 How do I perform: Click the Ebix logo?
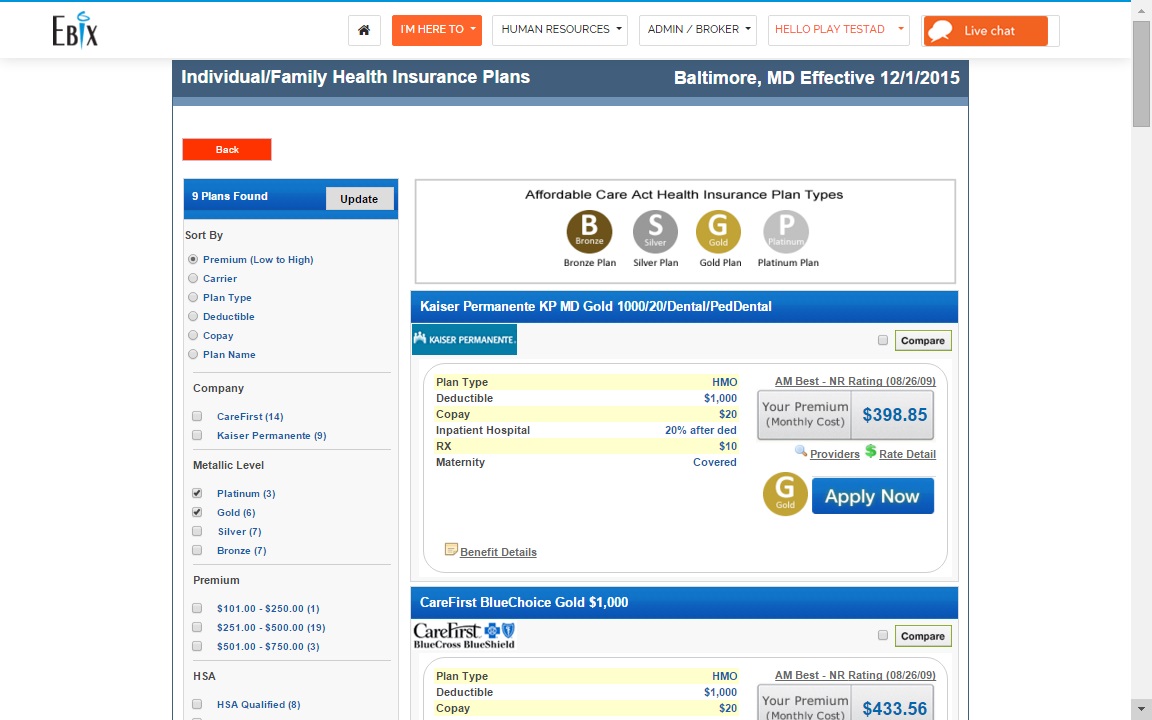pyautogui.click(x=75, y=30)
